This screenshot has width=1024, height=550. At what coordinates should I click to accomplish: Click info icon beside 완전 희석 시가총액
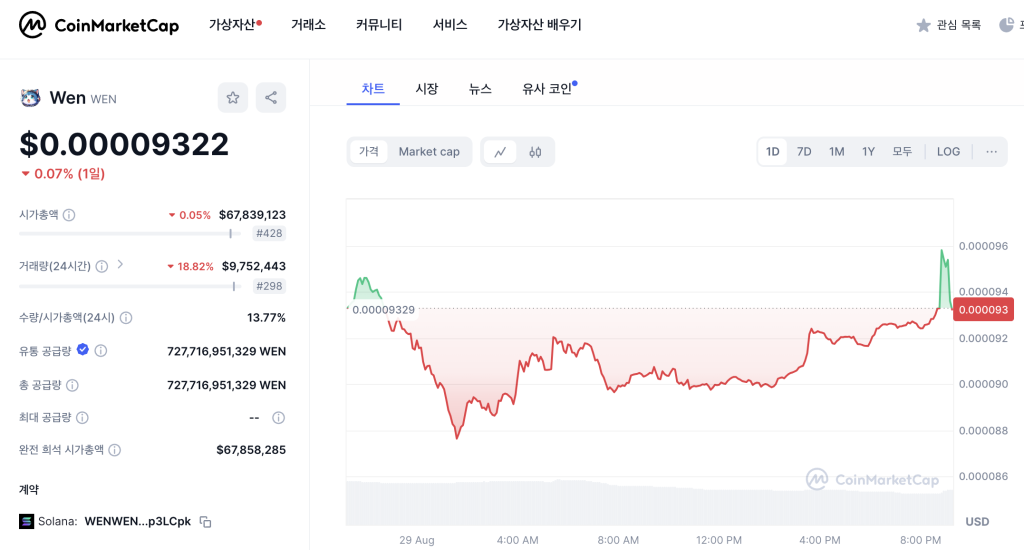(114, 450)
